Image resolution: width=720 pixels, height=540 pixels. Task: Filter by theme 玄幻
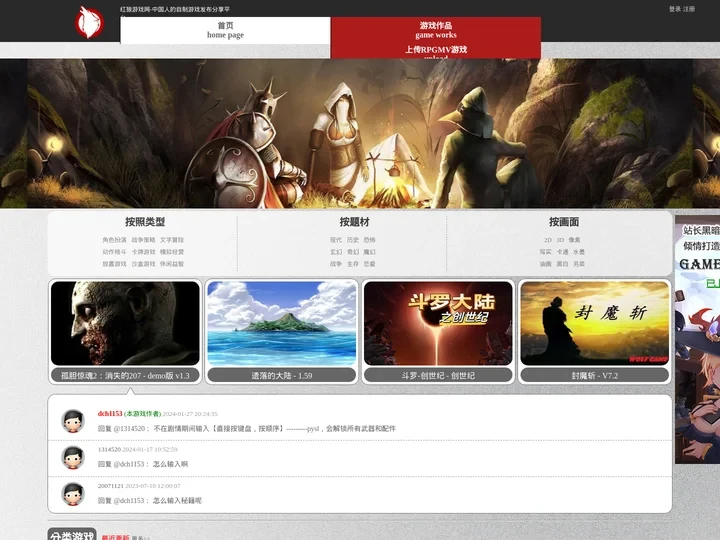(336, 252)
